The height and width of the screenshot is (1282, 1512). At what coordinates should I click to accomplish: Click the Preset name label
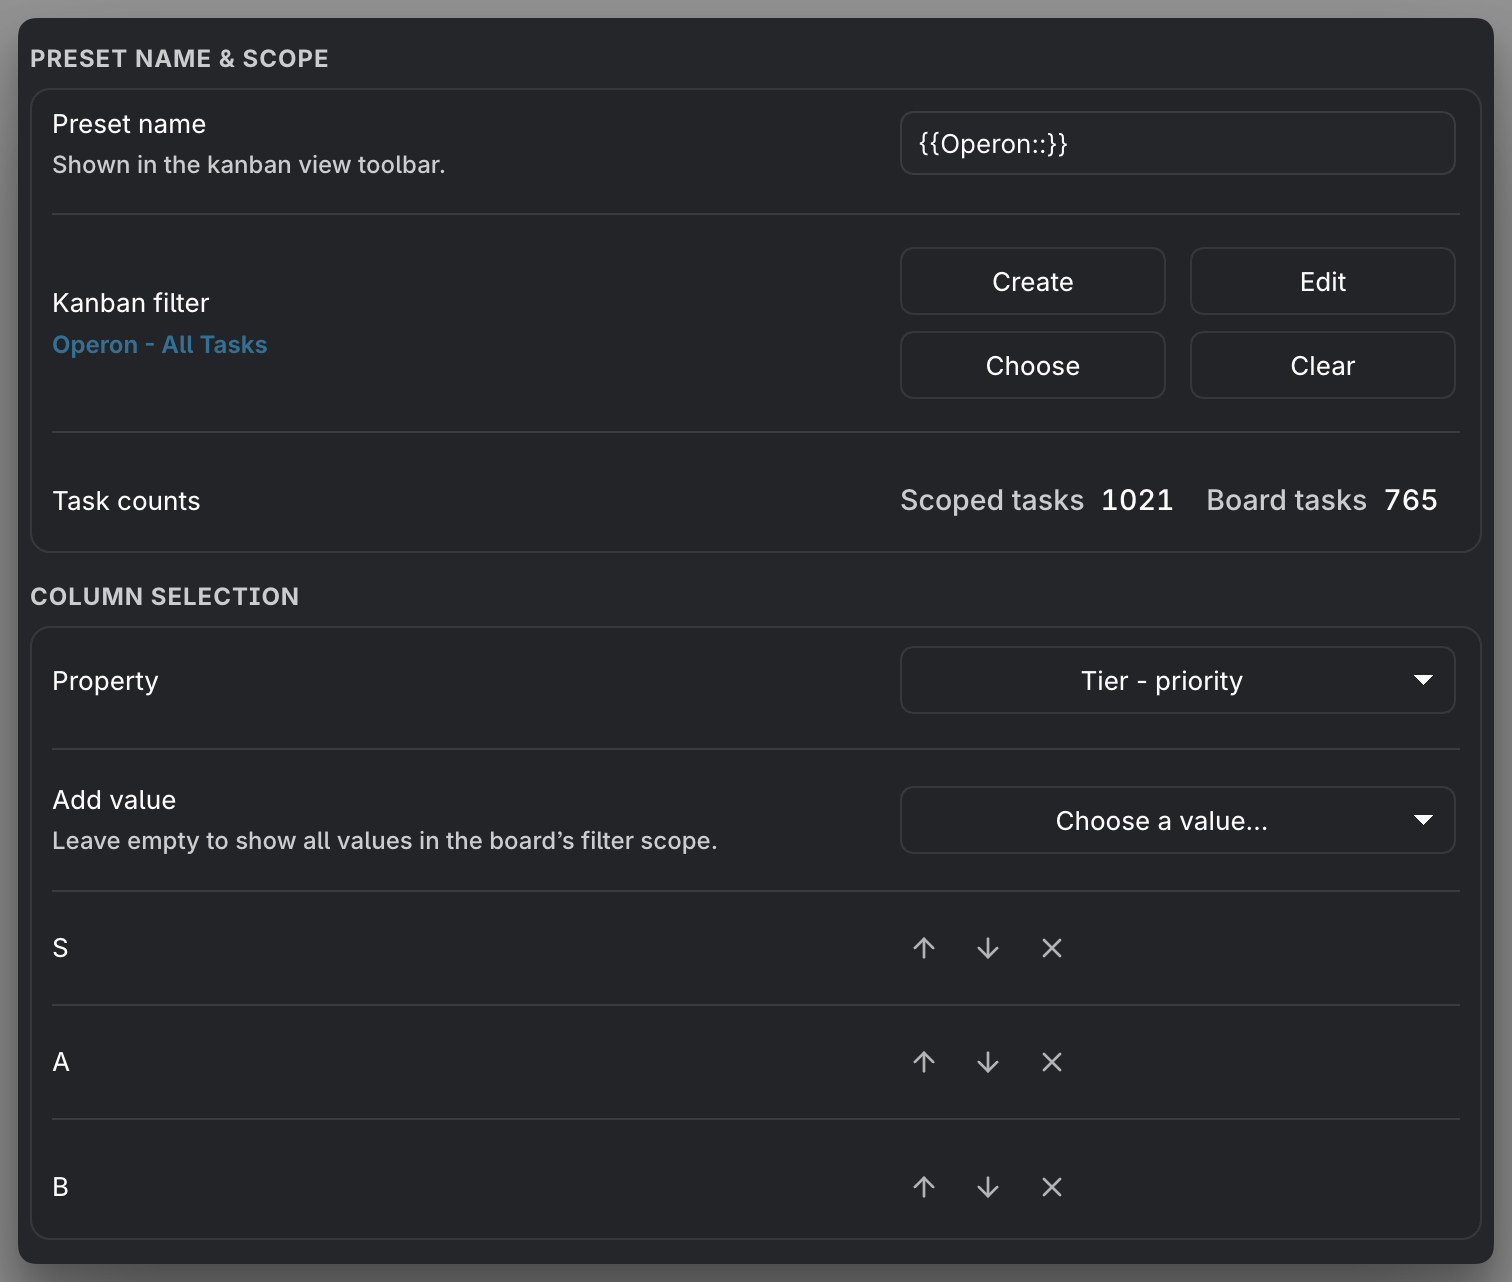click(129, 124)
